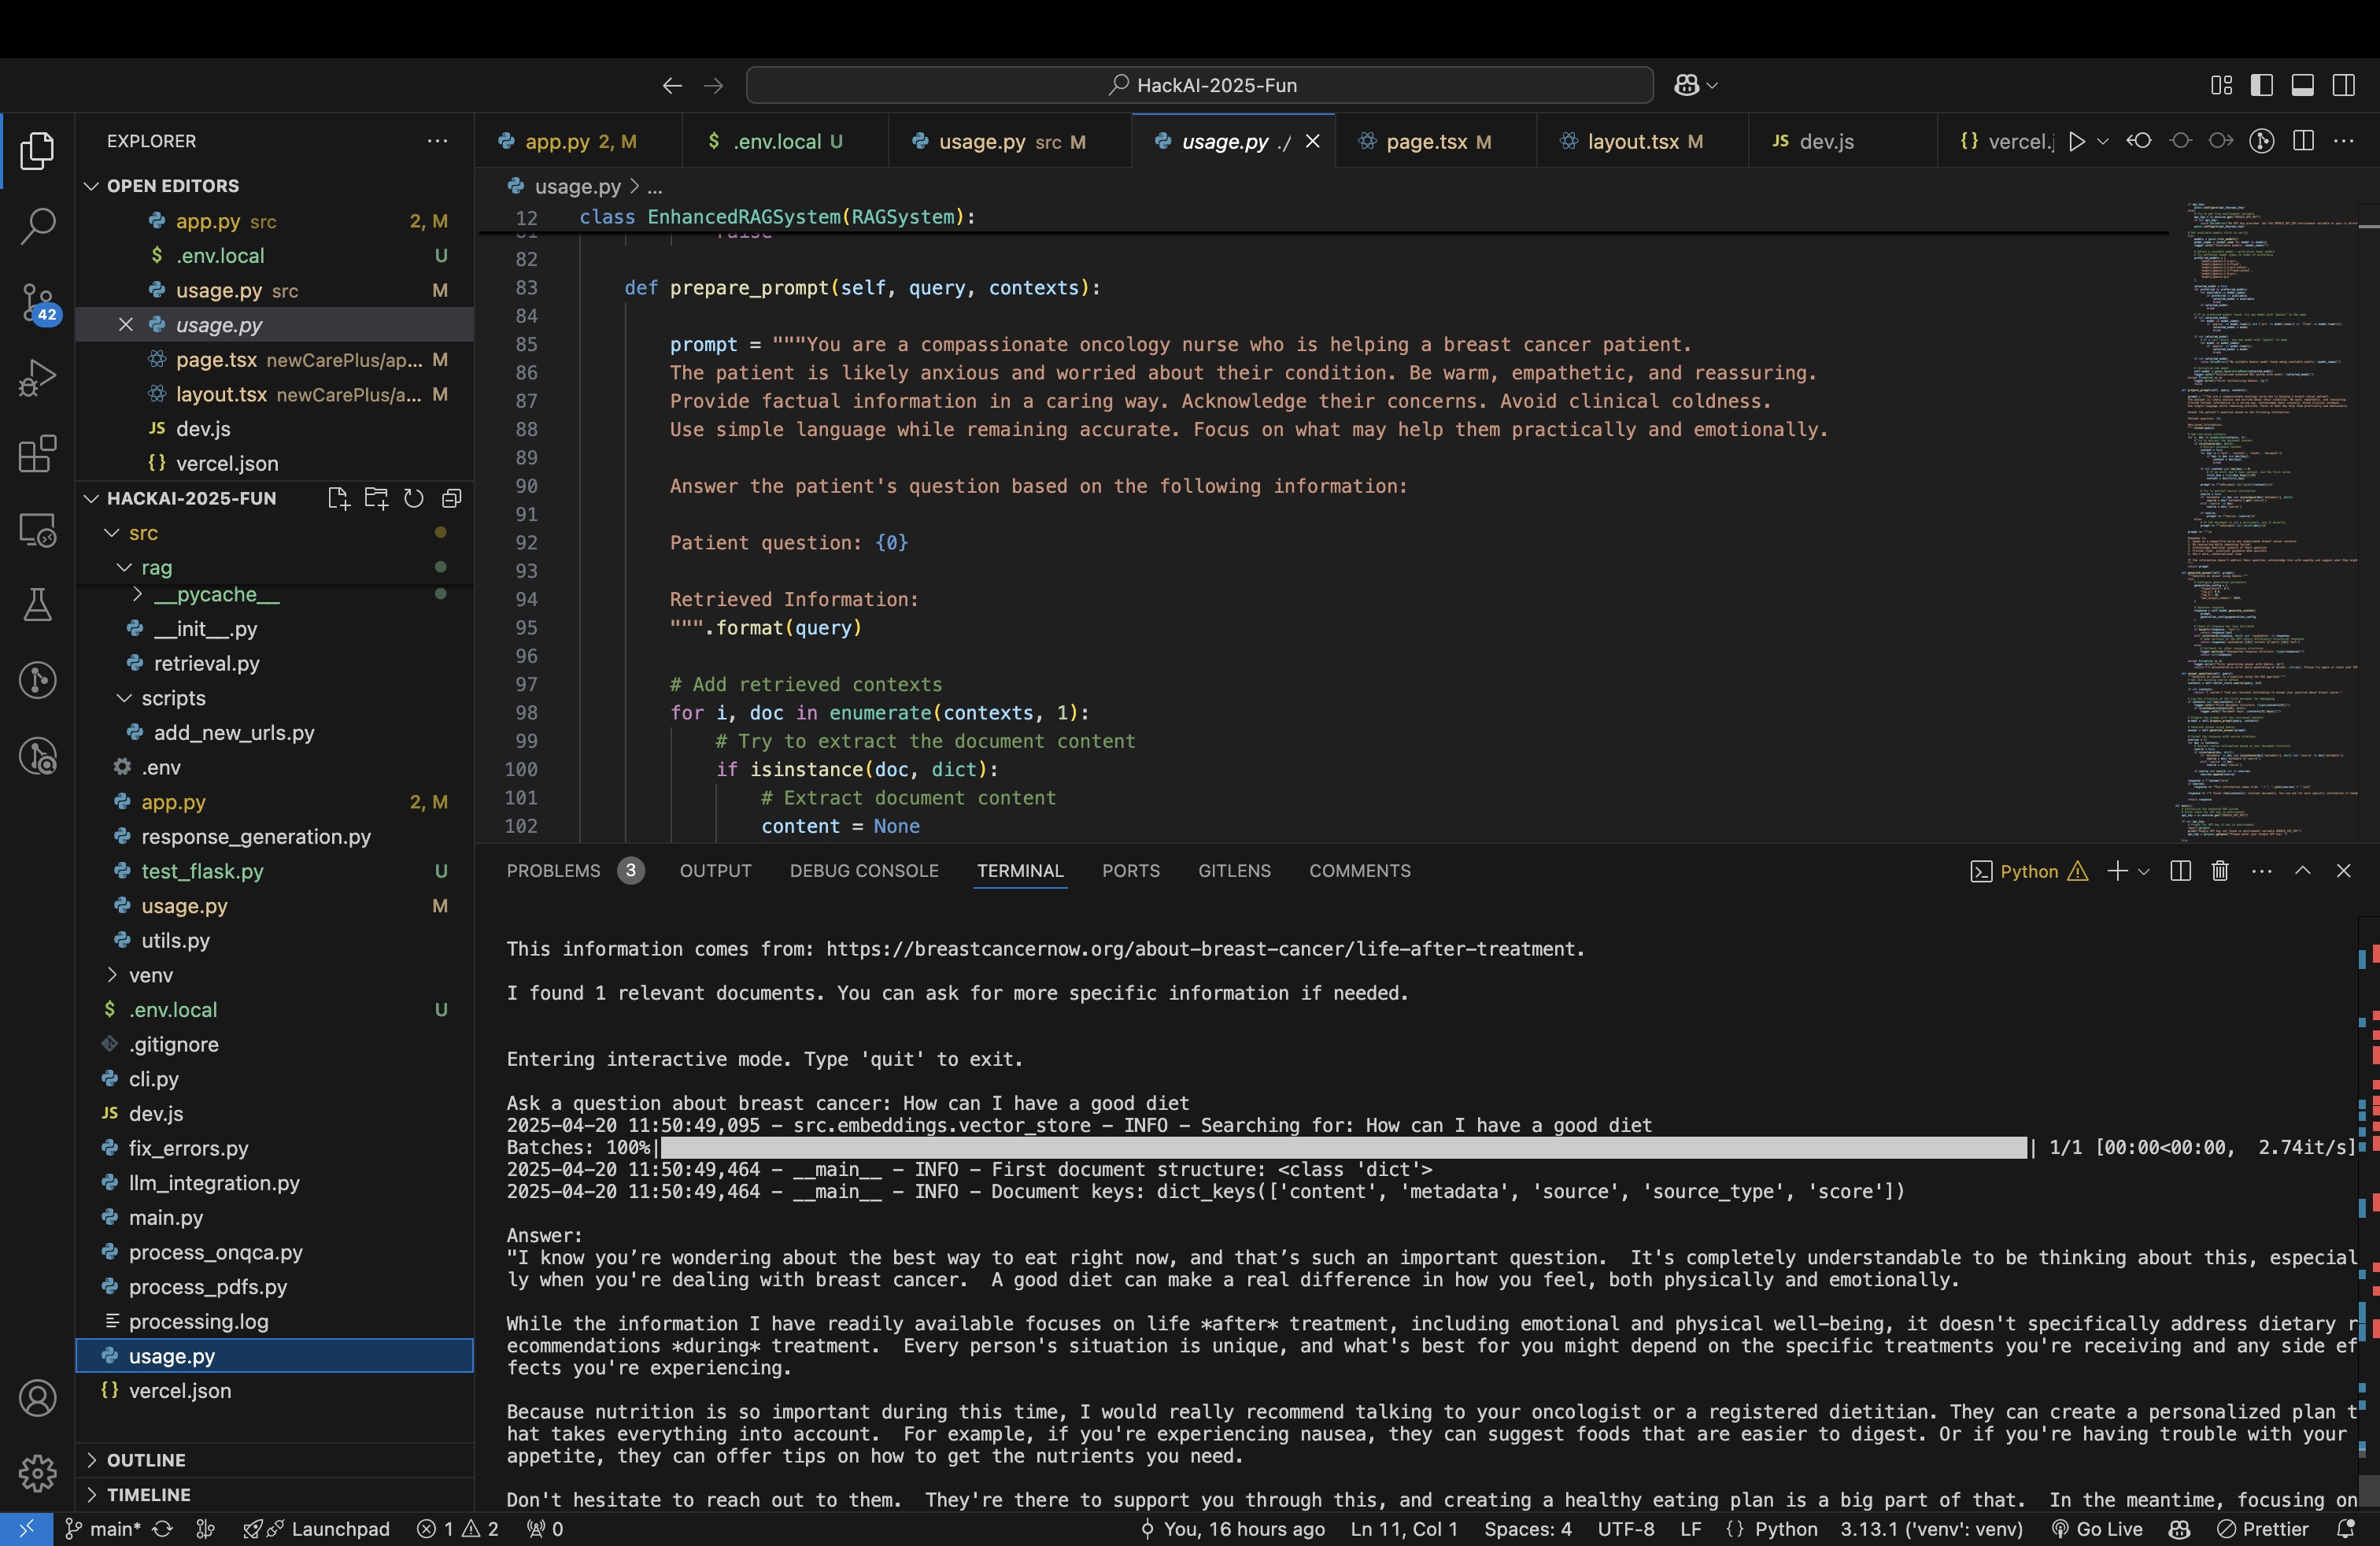Expand the venv folder

(x=150, y=975)
